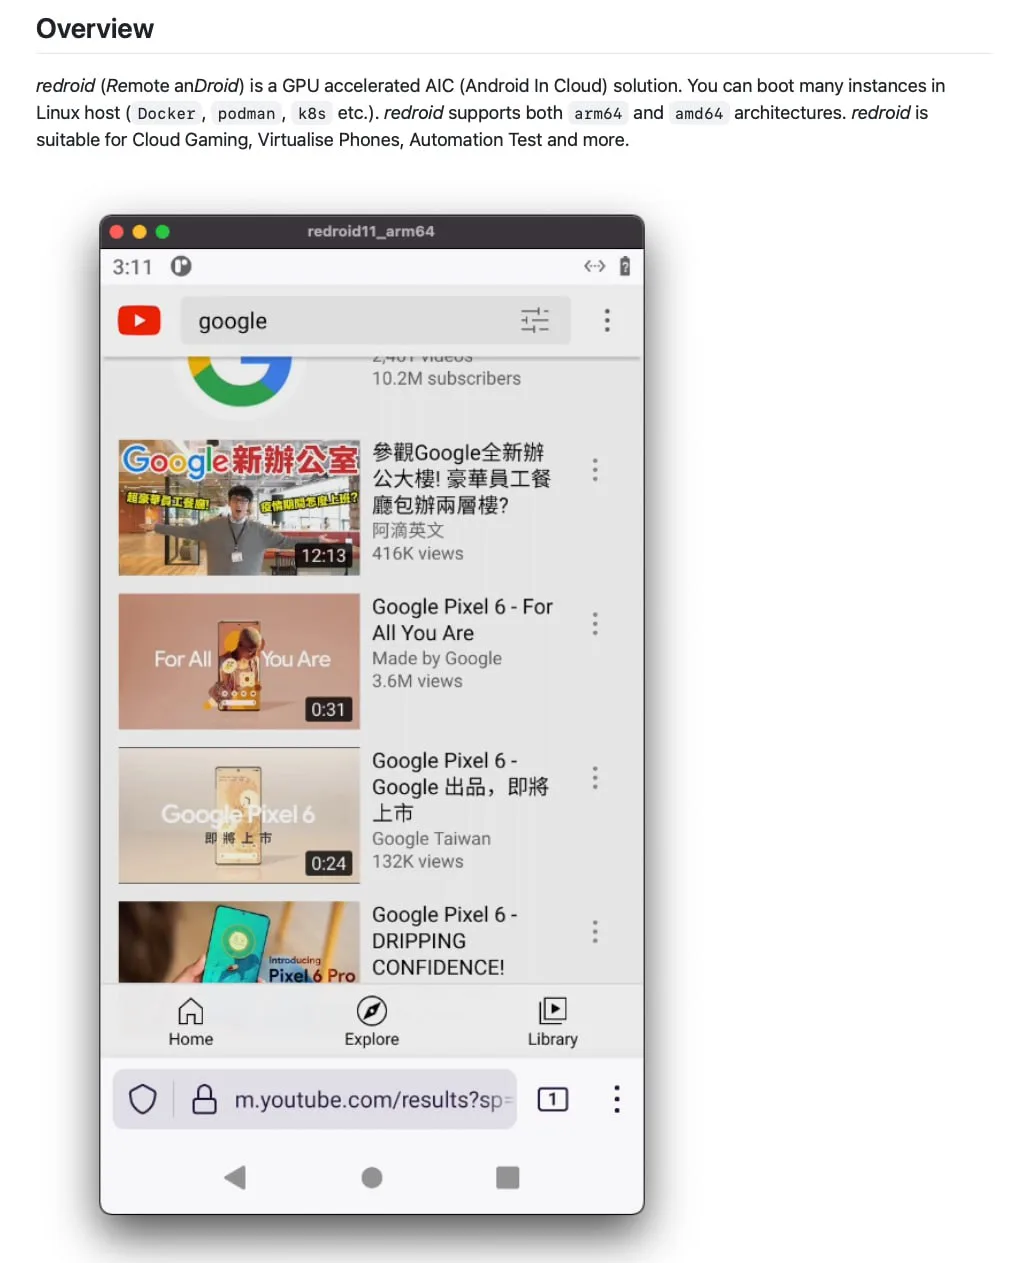1024x1263 pixels.
Task: Open the Google channel logo
Action: click(x=240, y=382)
